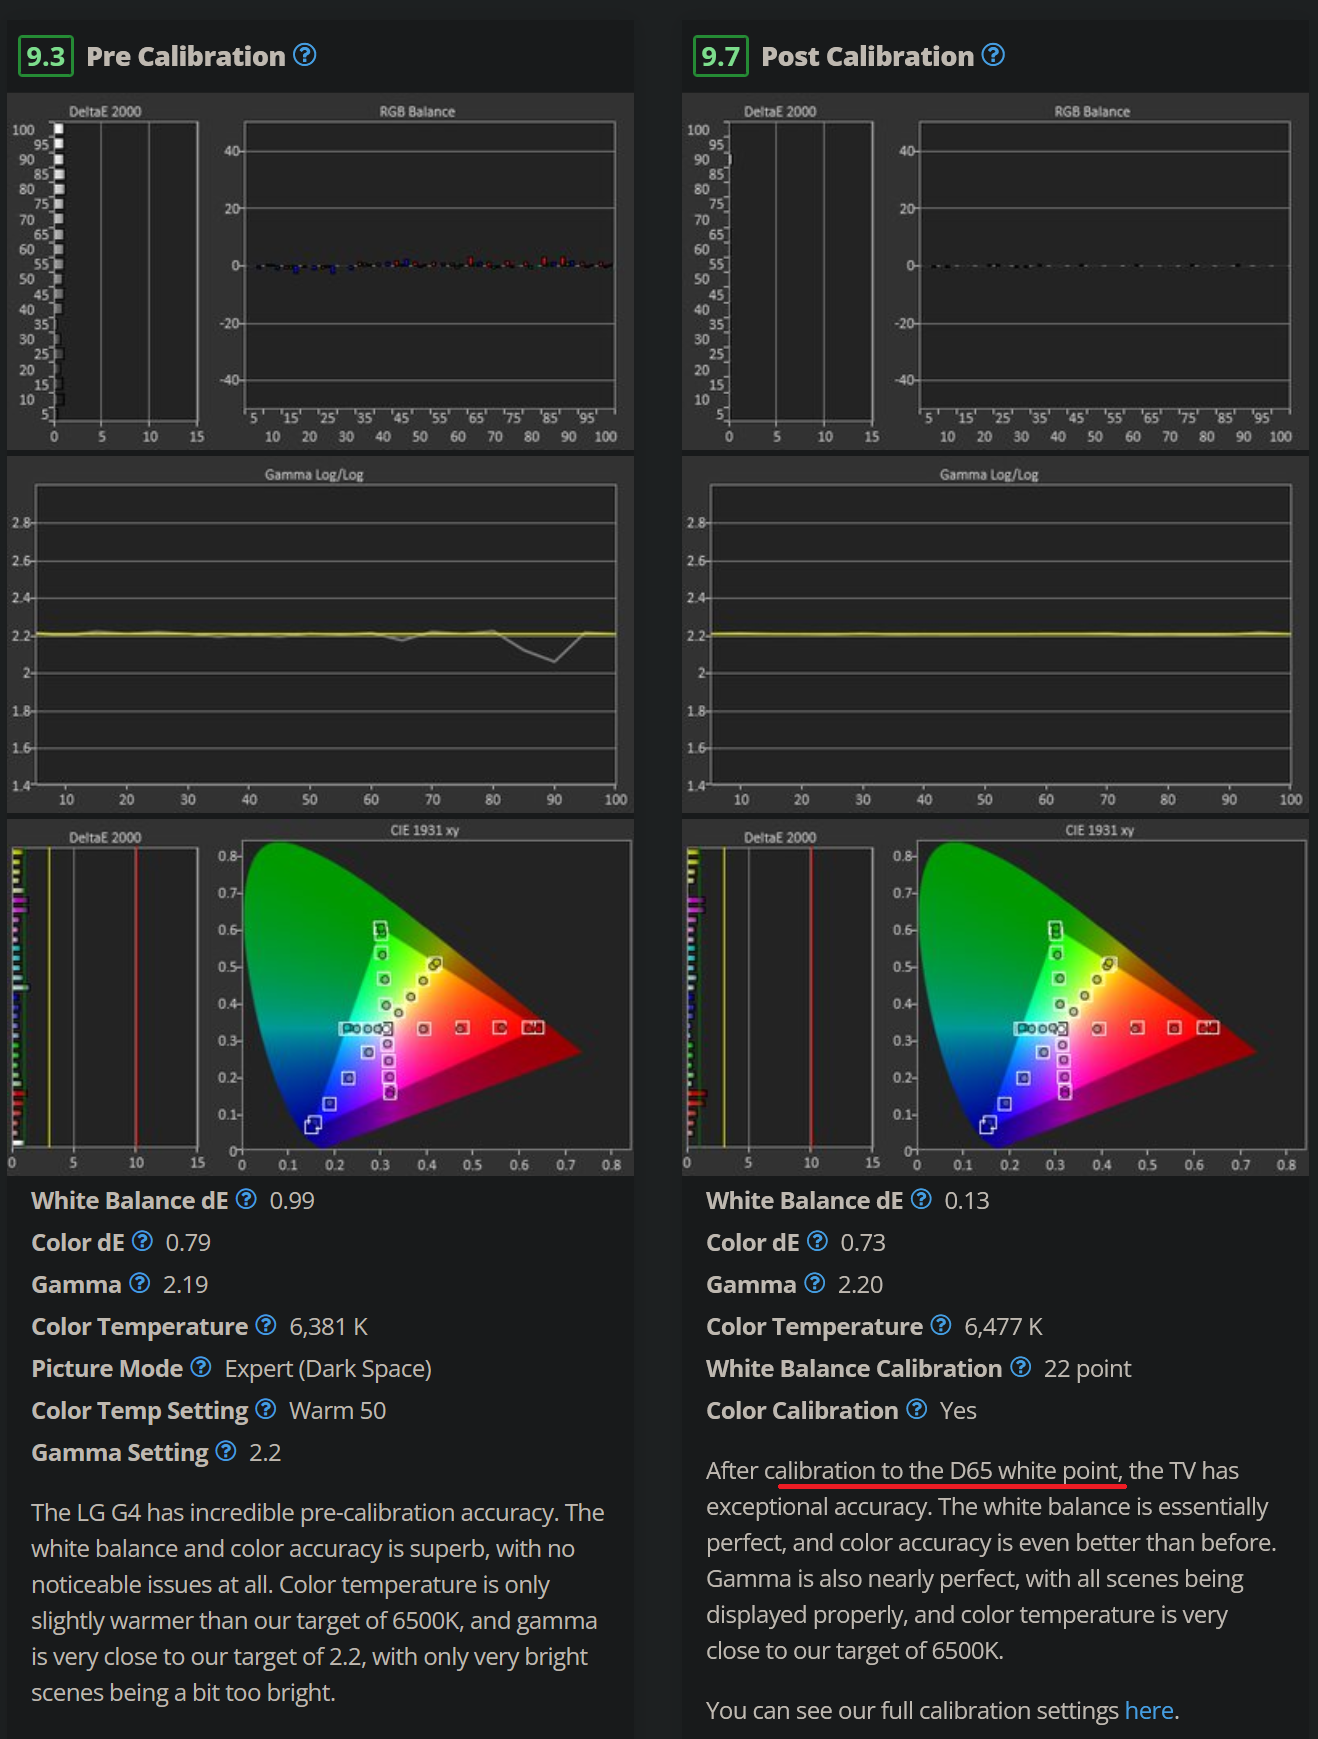The width and height of the screenshot is (1318, 1739).
Task: Click the 'Warm 50' color temp value
Action: 337,1410
